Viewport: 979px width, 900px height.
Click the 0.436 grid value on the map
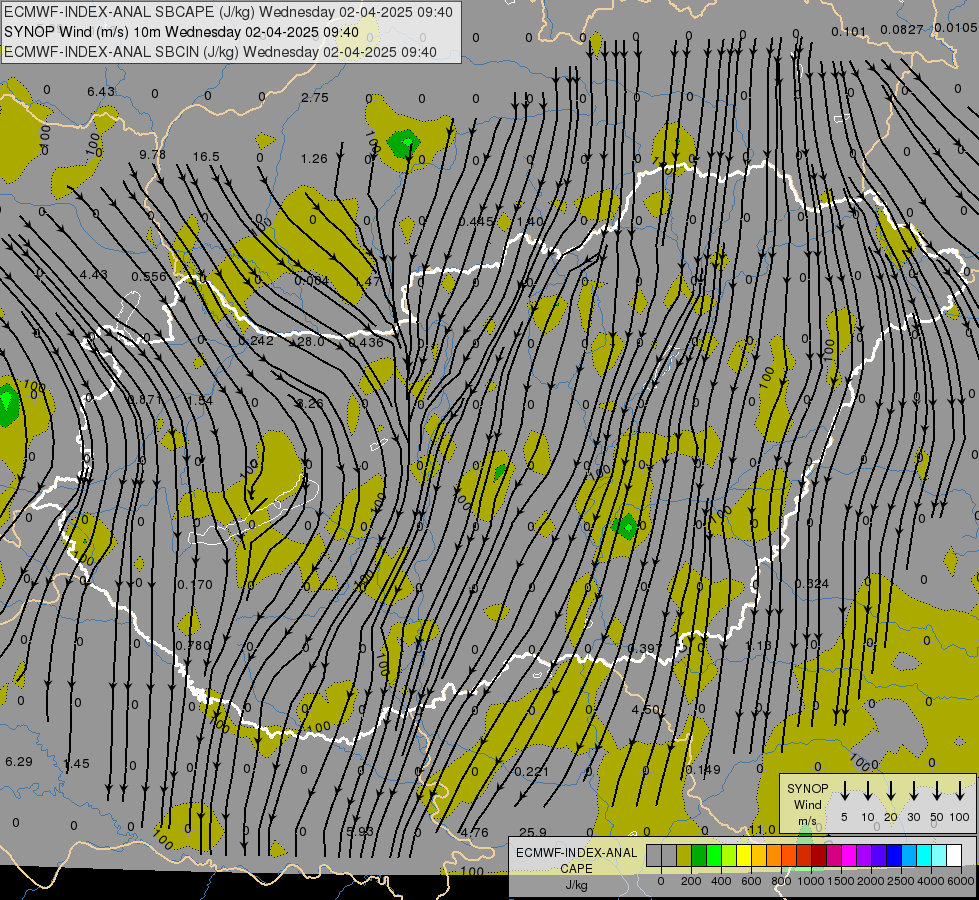(366, 342)
